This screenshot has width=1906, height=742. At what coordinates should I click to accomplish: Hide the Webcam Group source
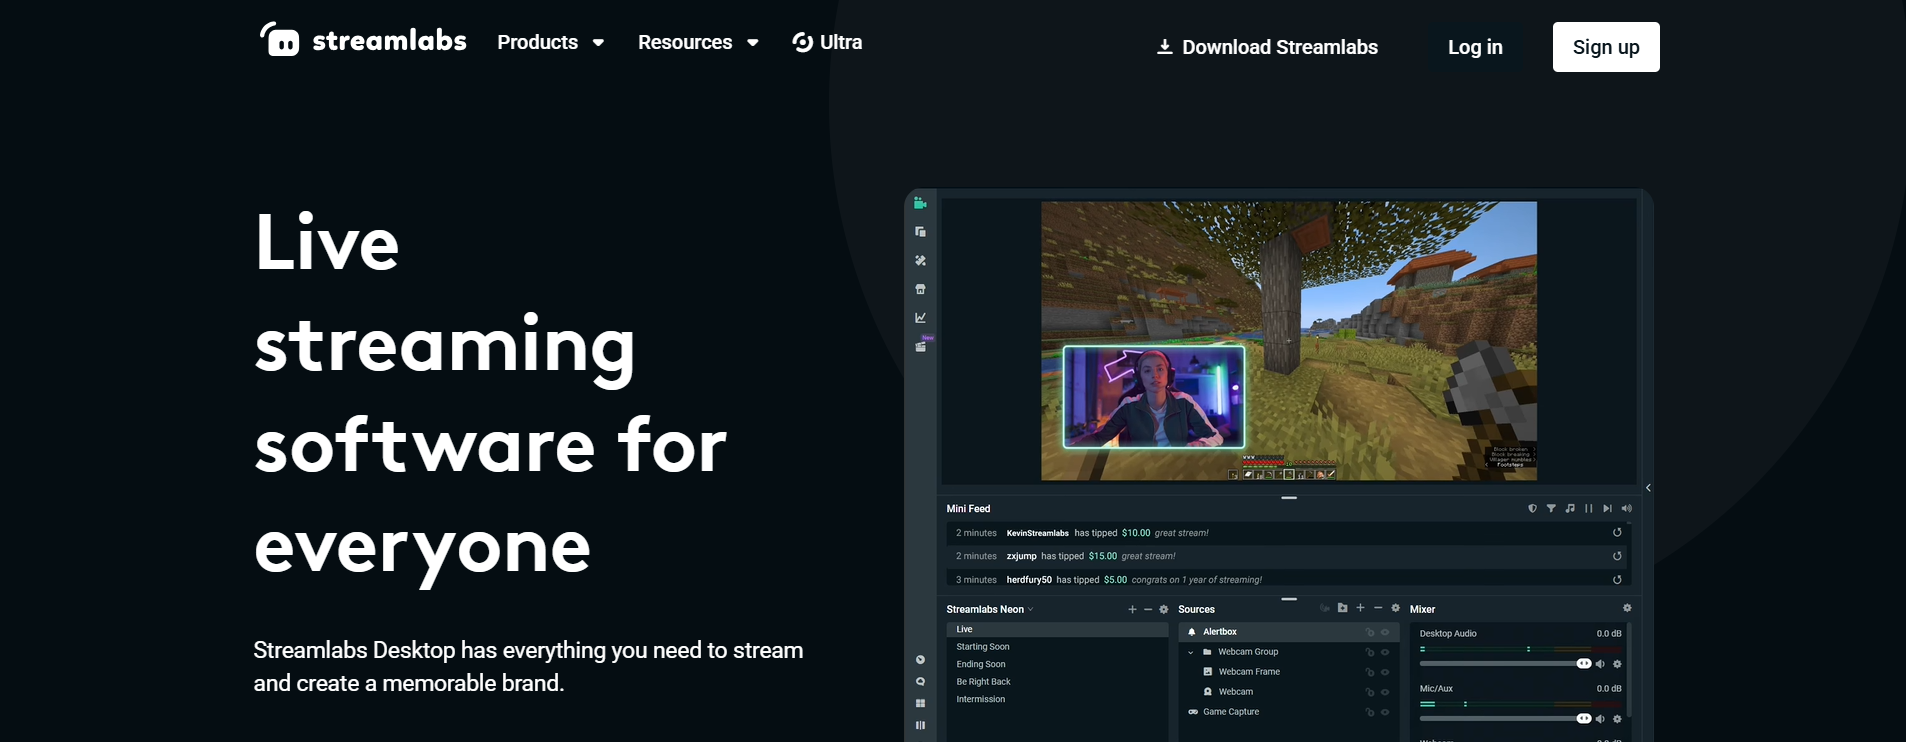point(1385,652)
